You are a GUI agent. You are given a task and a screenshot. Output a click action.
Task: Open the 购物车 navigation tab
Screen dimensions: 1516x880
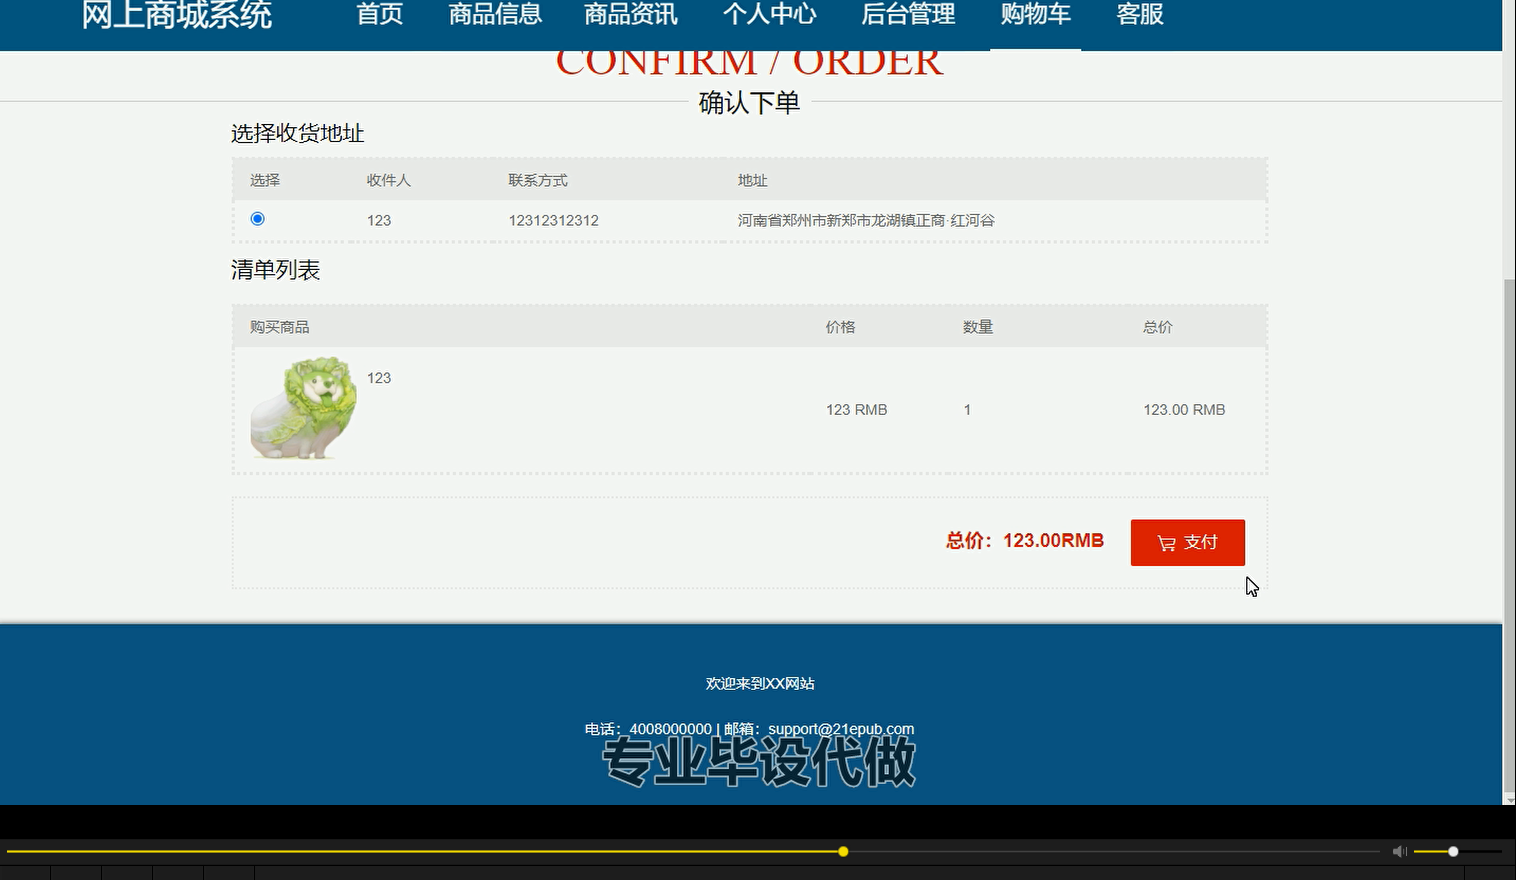[1036, 15]
